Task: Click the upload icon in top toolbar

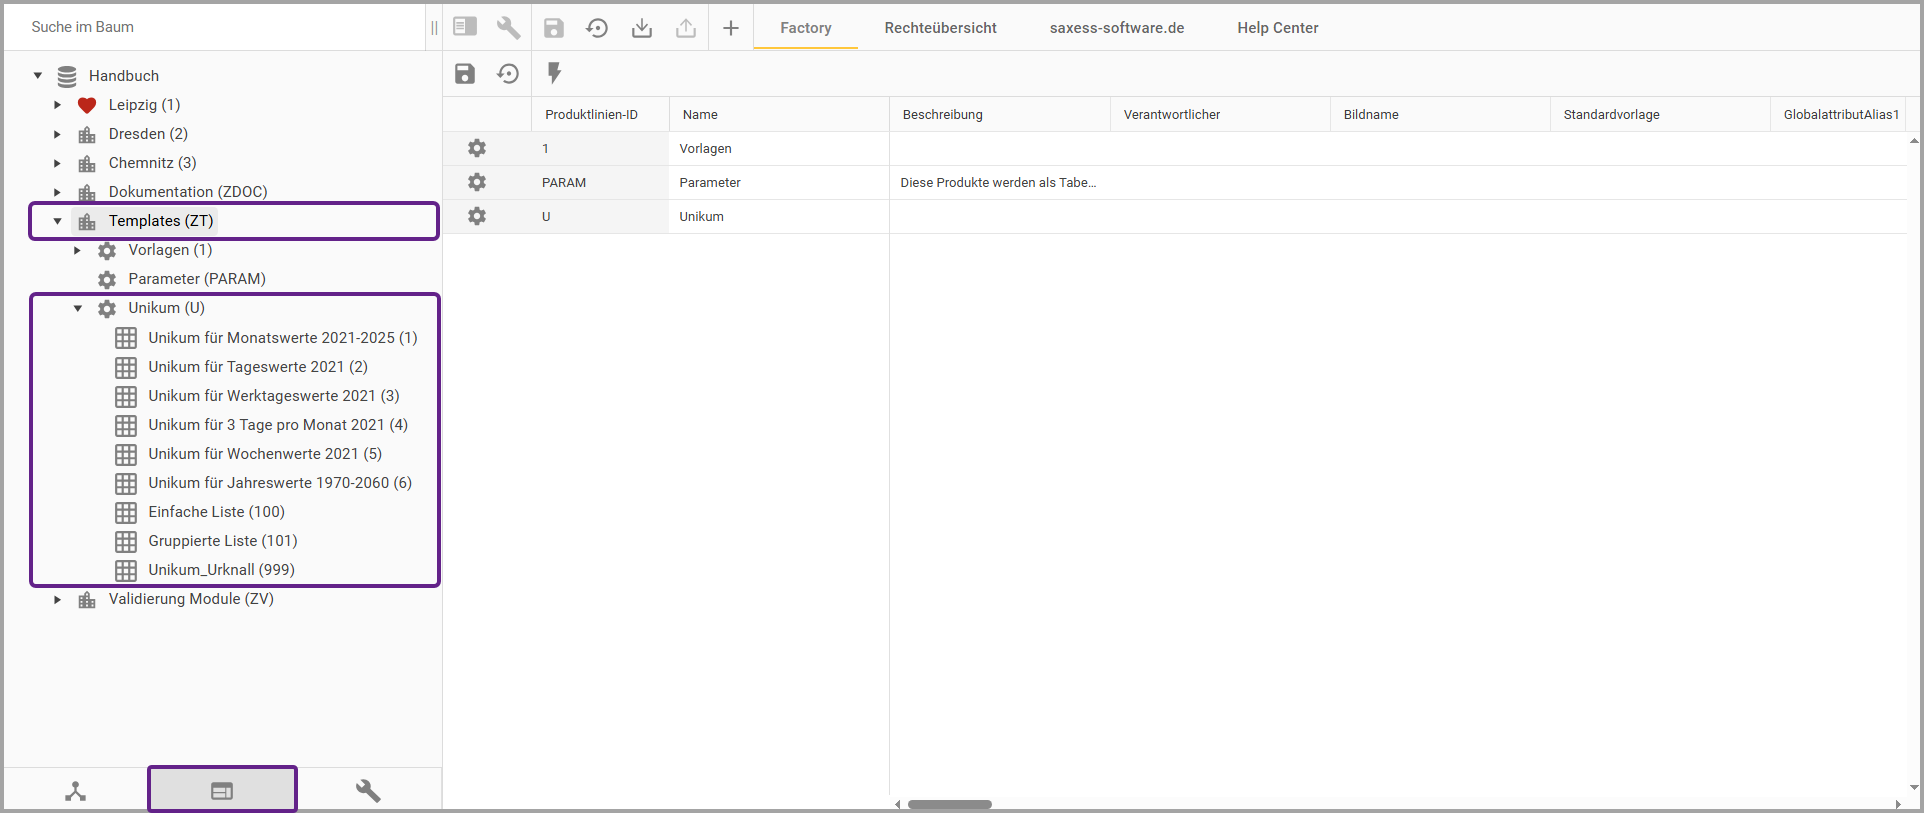Action: click(686, 28)
